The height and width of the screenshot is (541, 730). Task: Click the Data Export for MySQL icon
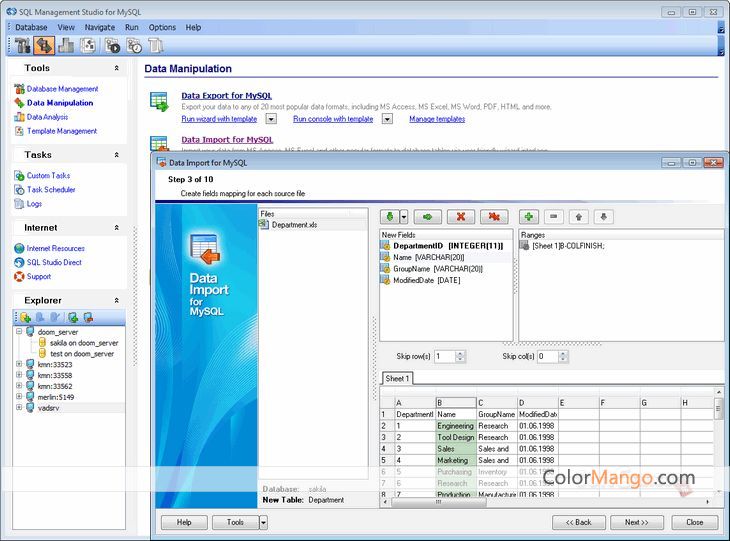pyautogui.click(x=159, y=101)
